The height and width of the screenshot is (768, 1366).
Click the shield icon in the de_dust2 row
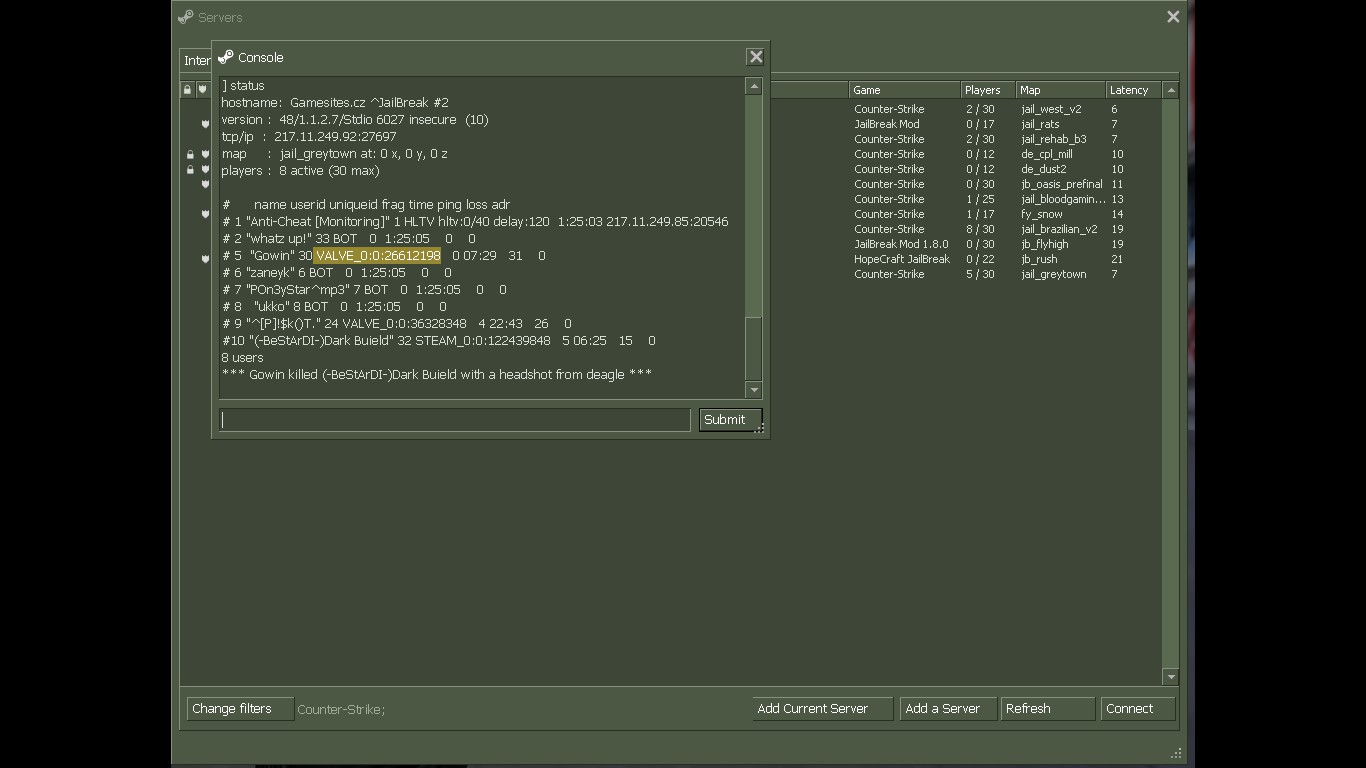pos(205,169)
